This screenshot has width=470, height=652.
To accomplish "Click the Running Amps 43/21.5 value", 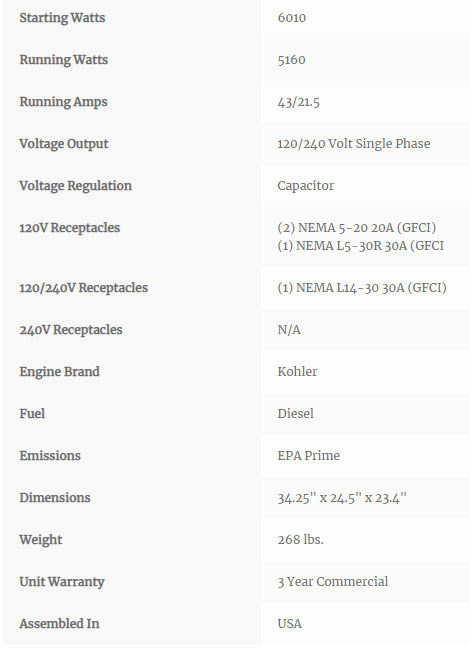I will point(298,102).
